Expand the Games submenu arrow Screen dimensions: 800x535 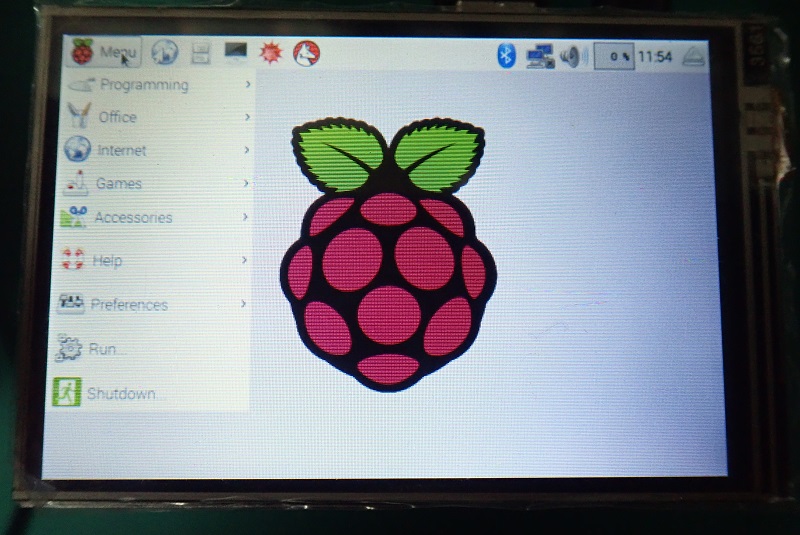tap(245, 183)
